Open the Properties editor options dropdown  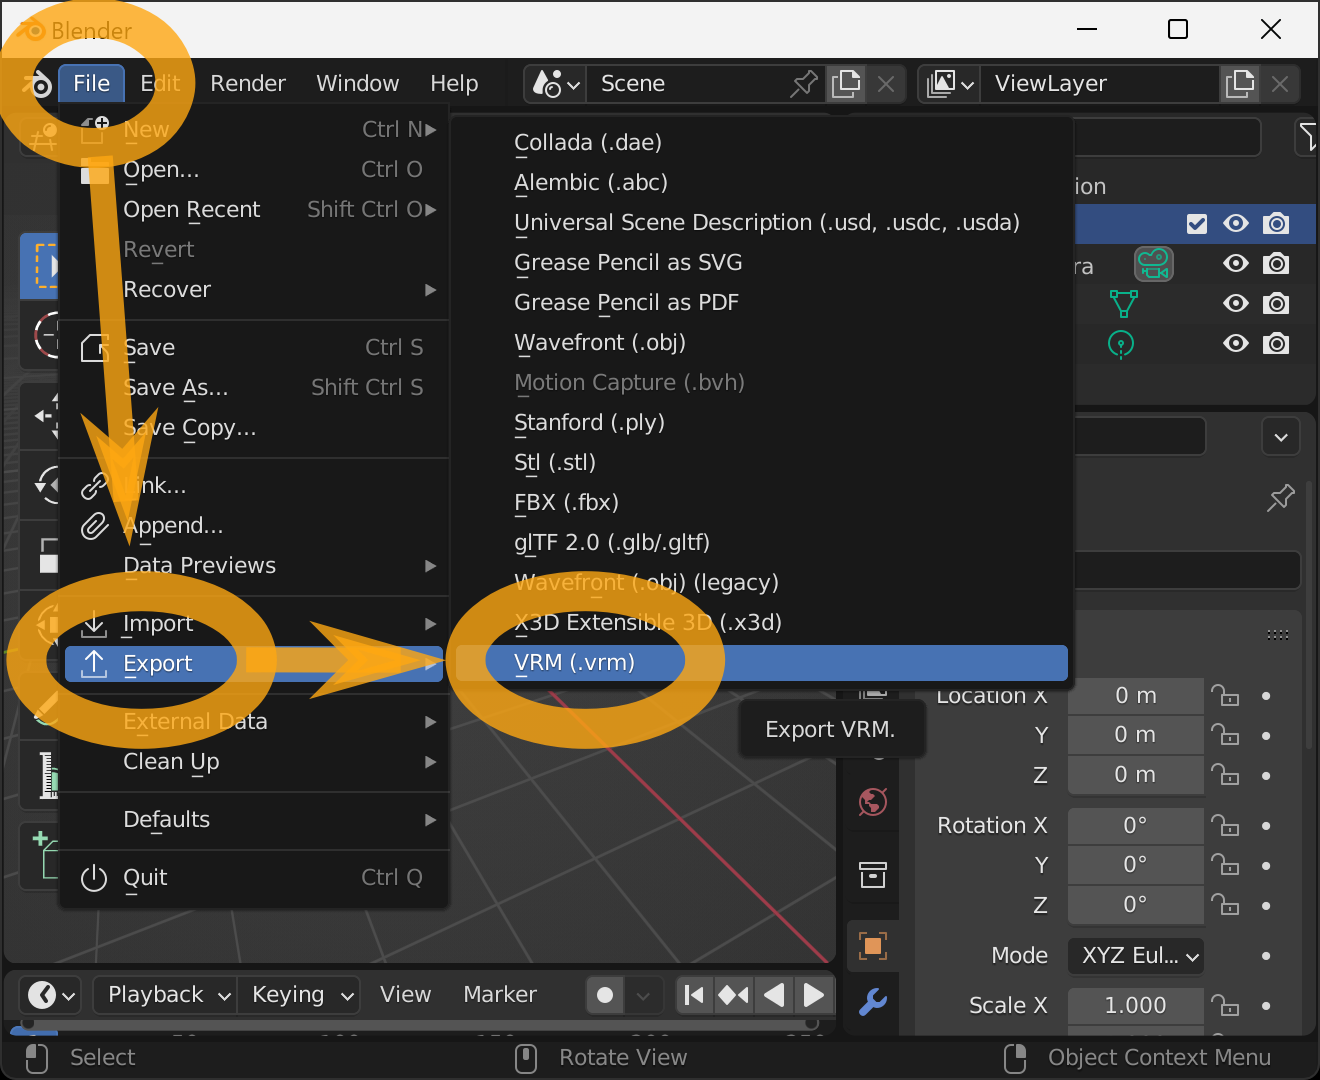click(x=1281, y=437)
